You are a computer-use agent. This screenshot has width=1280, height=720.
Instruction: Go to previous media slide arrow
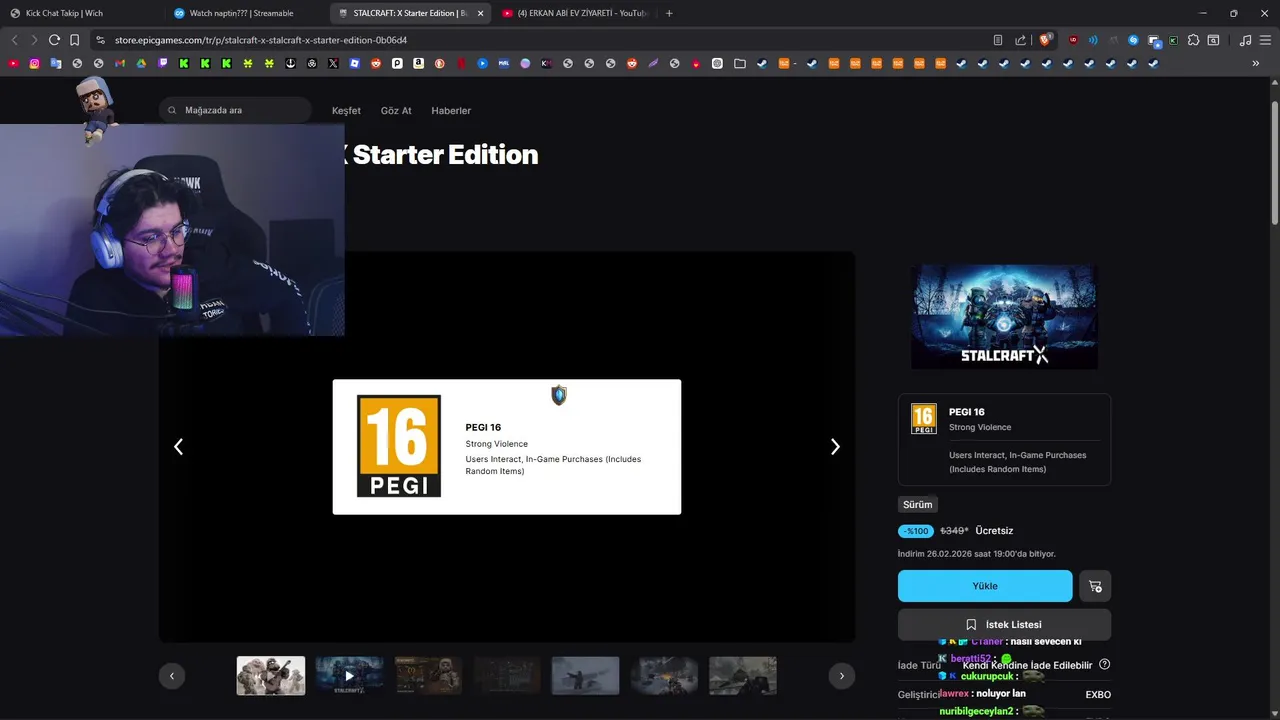[178, 447]
